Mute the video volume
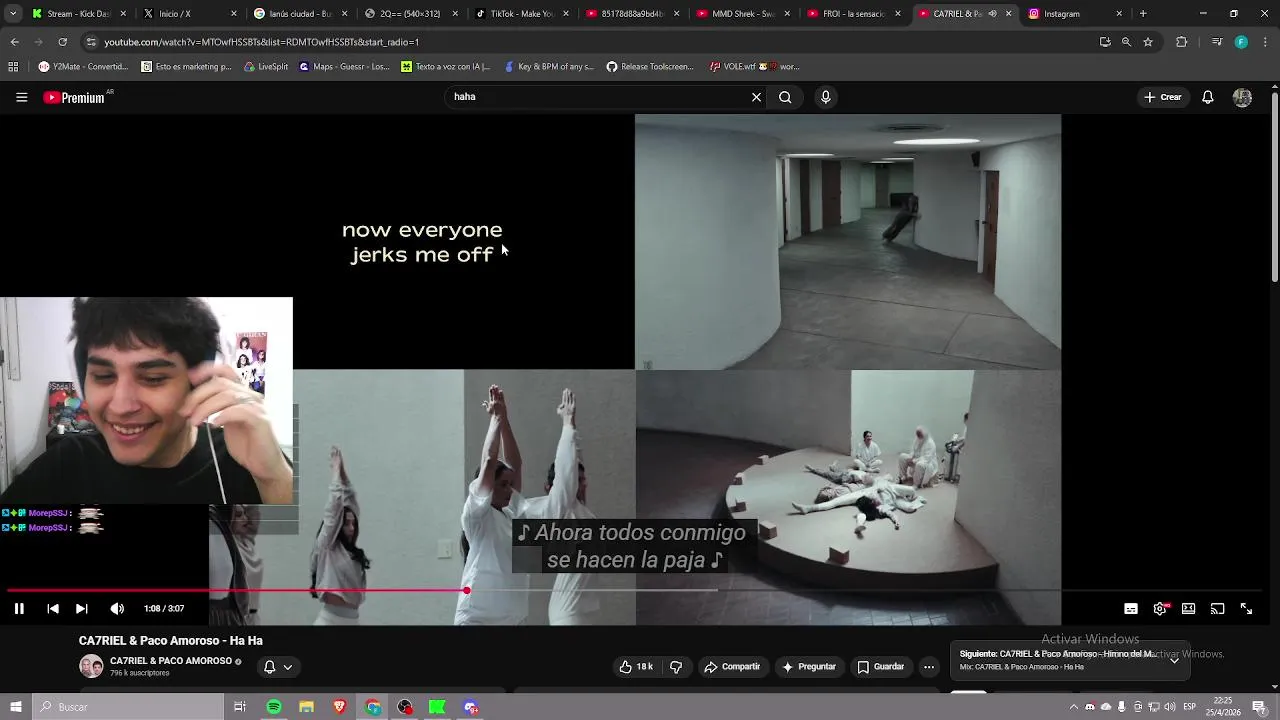This screenshot has height=720, width=1280. tap(117, 609)
